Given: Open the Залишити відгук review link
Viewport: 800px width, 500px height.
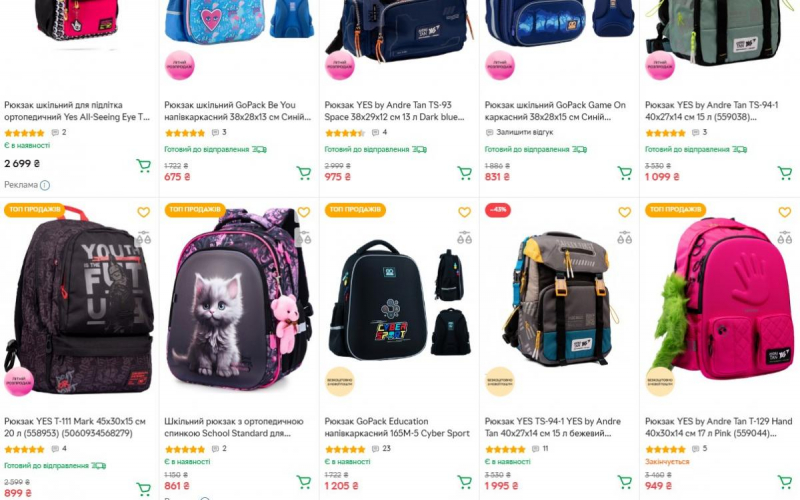Looking at the screenshot, I should click(519, 132).
